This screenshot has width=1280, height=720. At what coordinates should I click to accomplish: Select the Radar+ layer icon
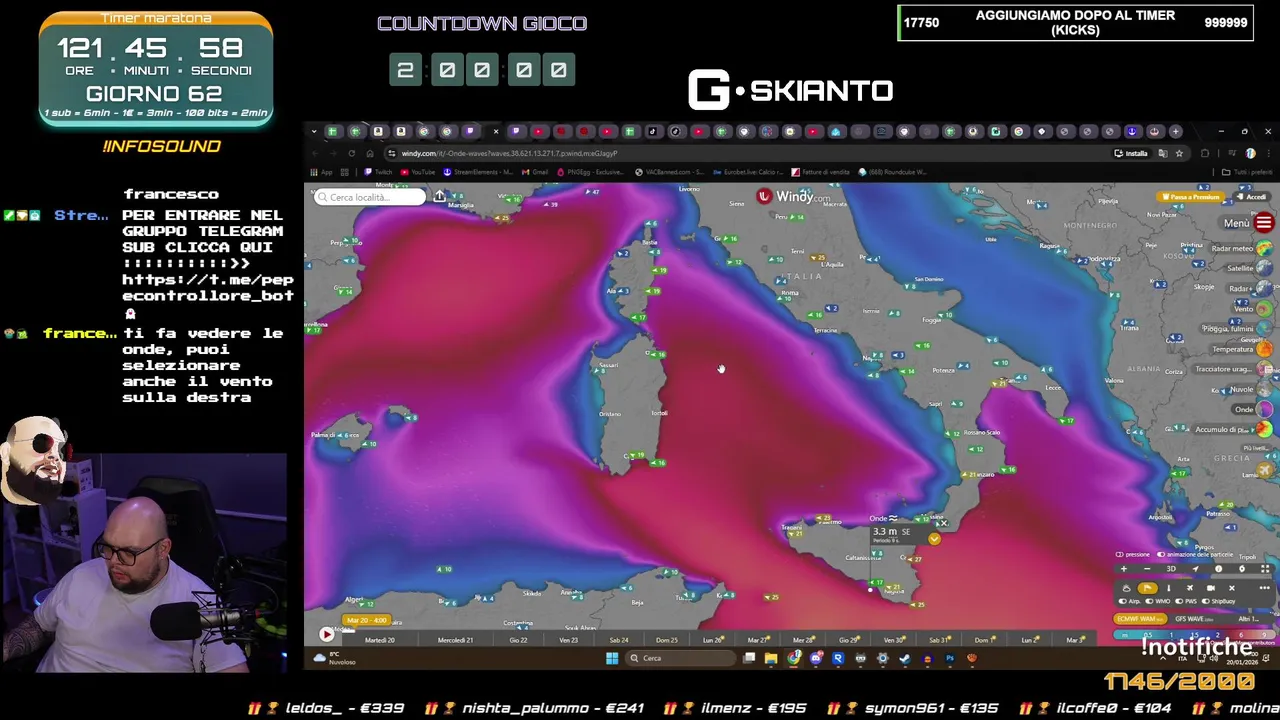(1264, 288)
